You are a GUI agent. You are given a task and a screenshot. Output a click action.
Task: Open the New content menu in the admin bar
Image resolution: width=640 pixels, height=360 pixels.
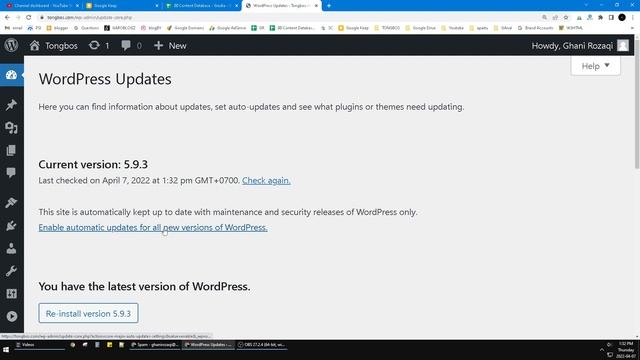[x=170, y=45]
